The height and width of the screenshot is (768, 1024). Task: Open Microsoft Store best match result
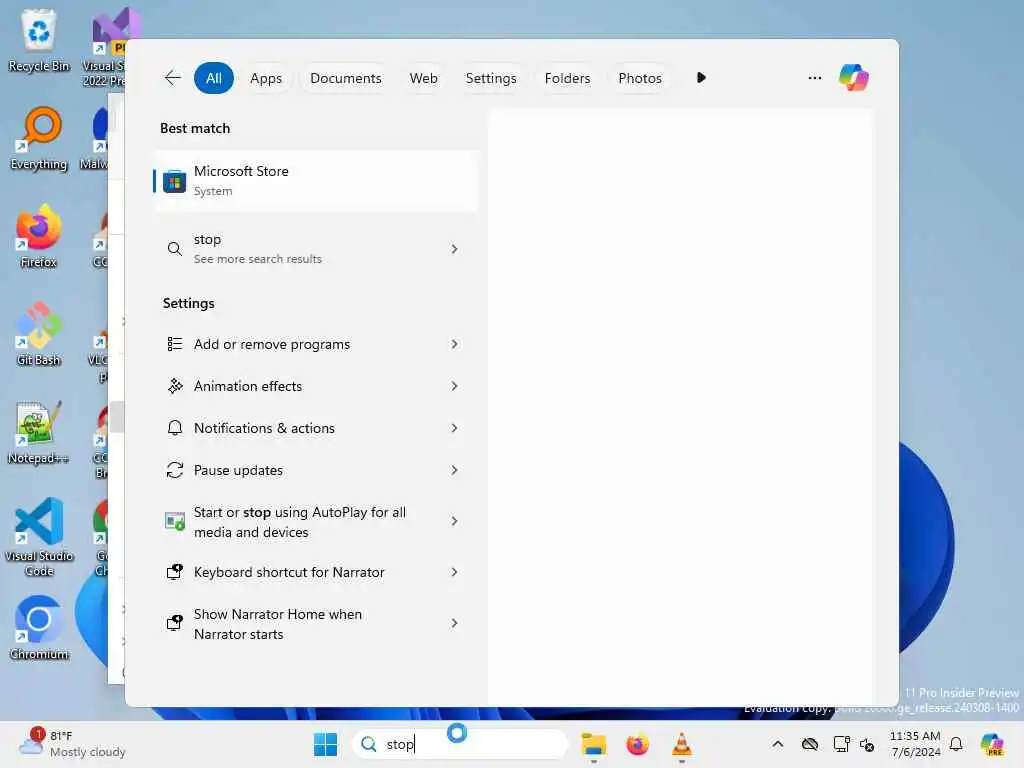[315, 181]
